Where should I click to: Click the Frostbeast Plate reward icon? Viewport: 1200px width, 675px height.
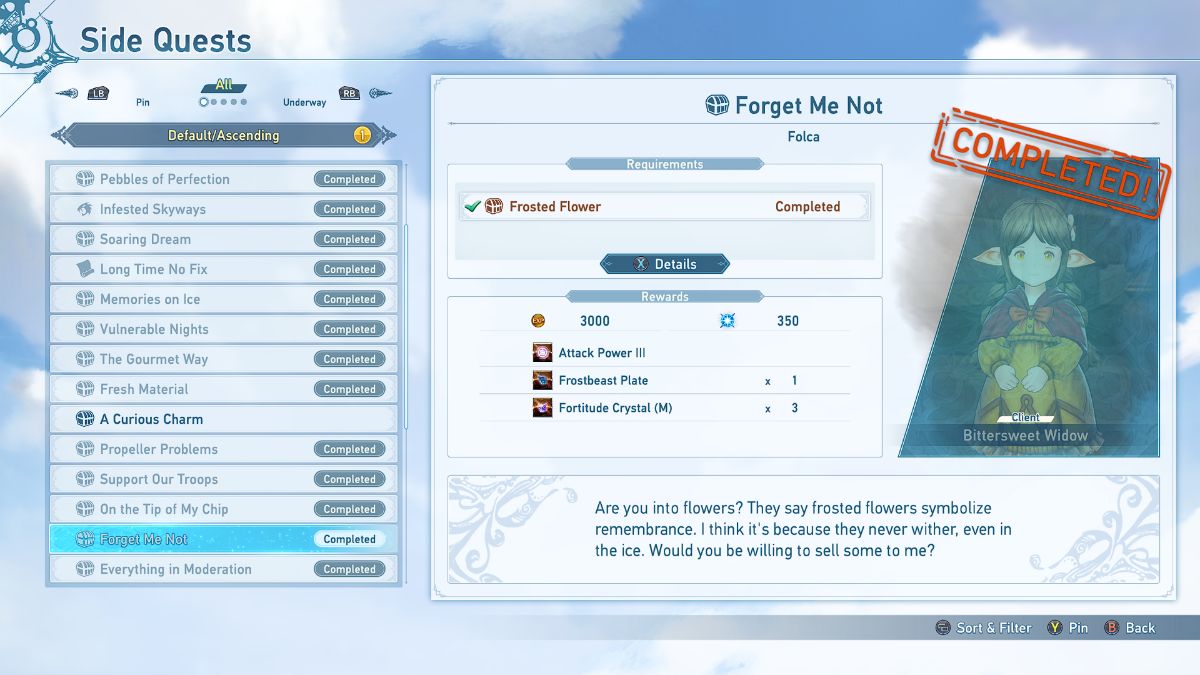[542, 381]
